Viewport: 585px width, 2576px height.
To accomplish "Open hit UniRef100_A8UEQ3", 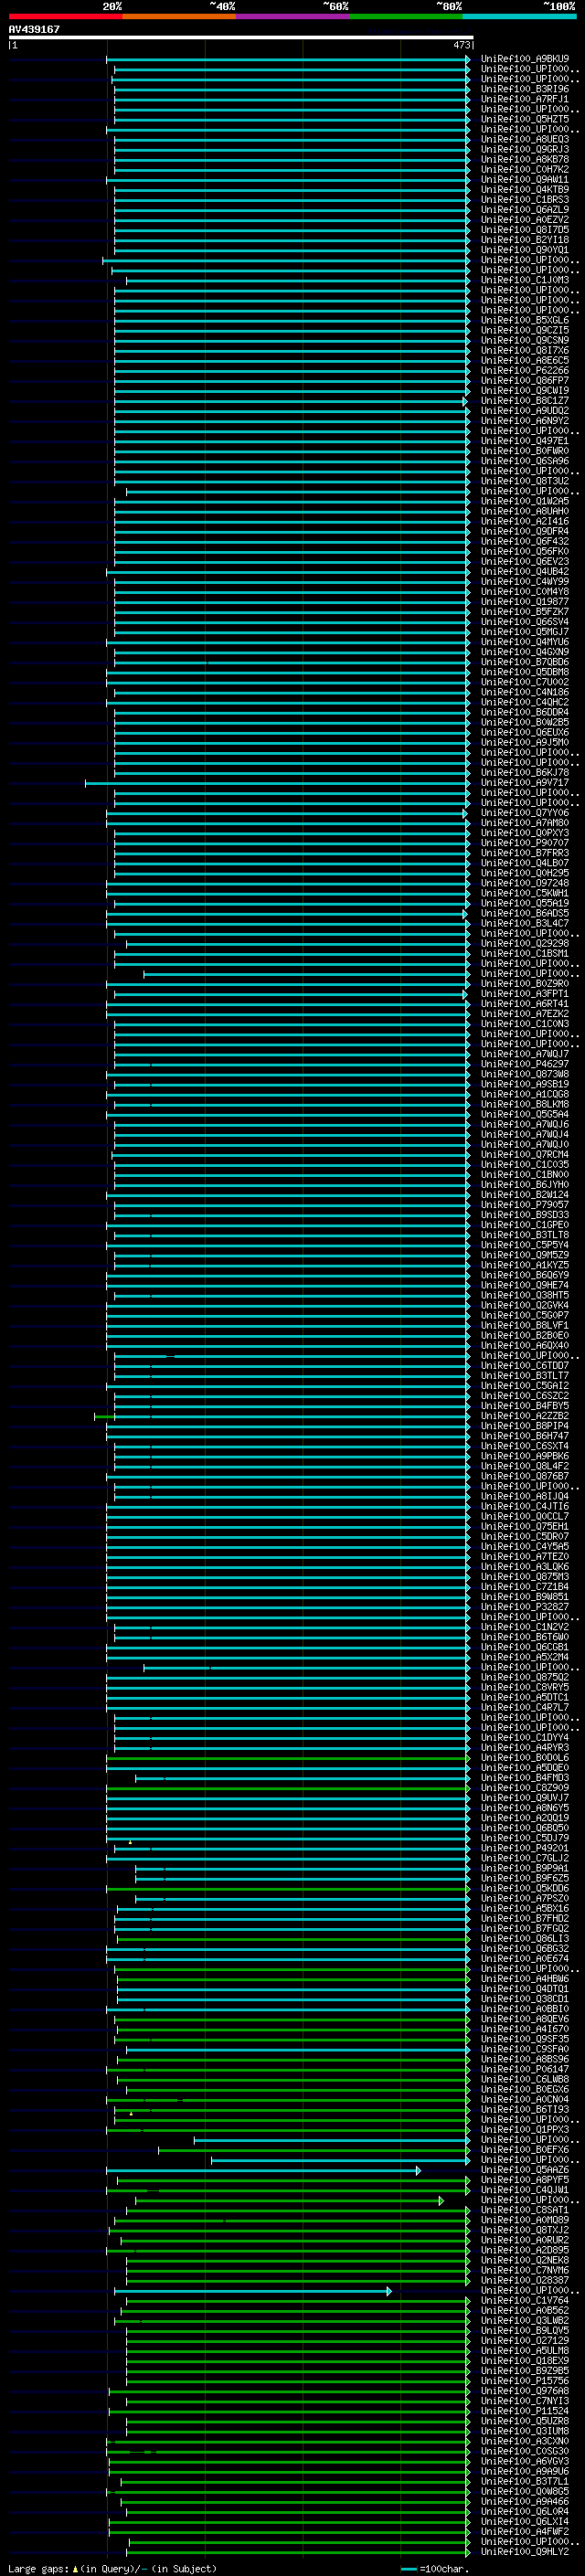I will click(525, 139).
